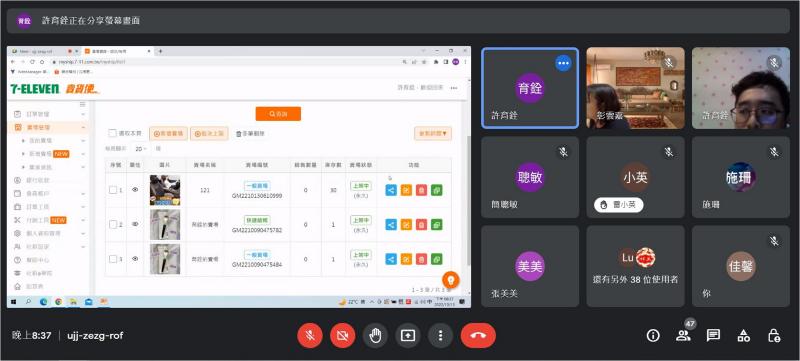The width and height of the screenshot is (800, 361).
Task: Toggle eye icon for GM2210130610999 row
Action: click(x=135, y=190)
